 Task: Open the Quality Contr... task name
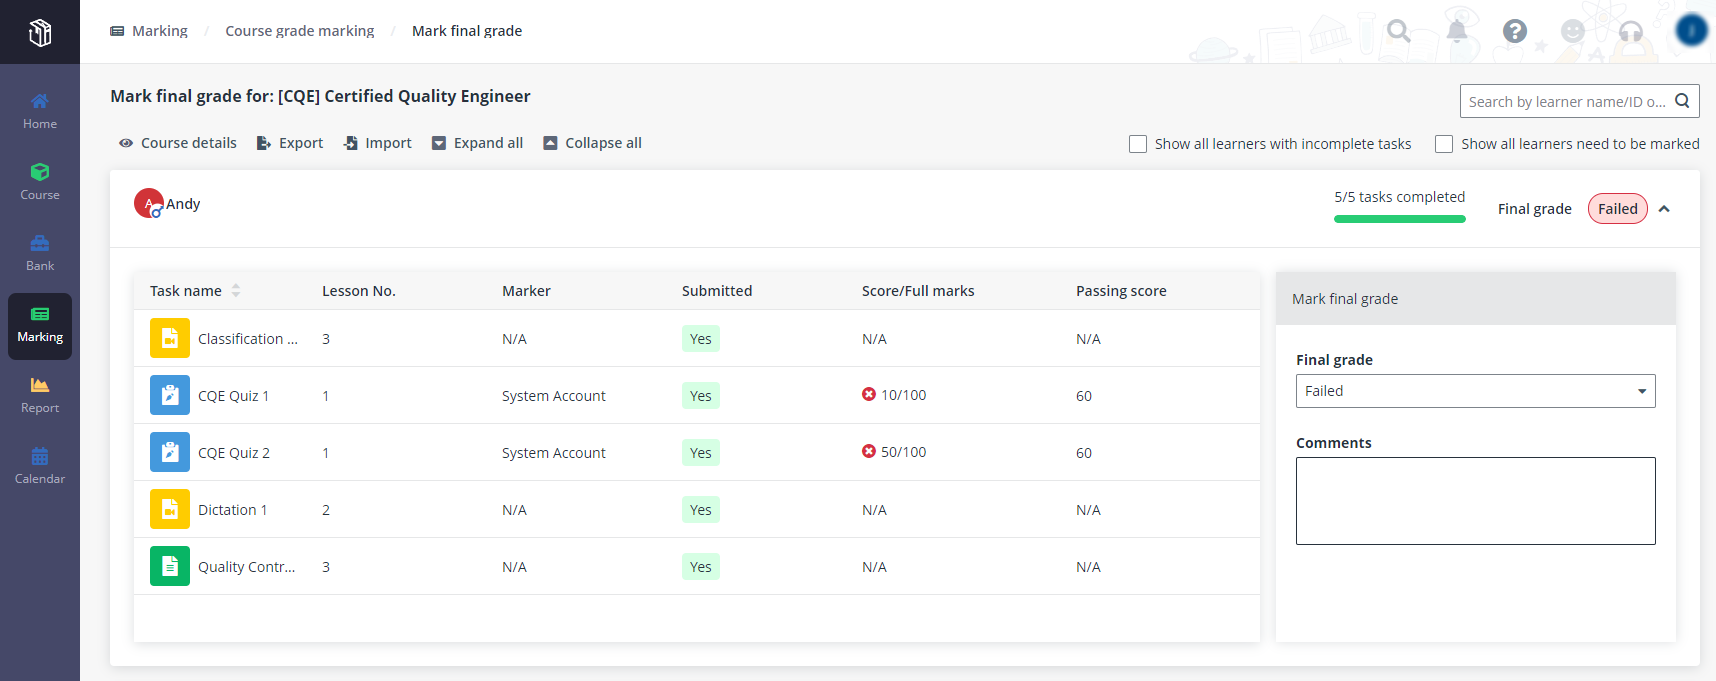[x=247, y=567]
